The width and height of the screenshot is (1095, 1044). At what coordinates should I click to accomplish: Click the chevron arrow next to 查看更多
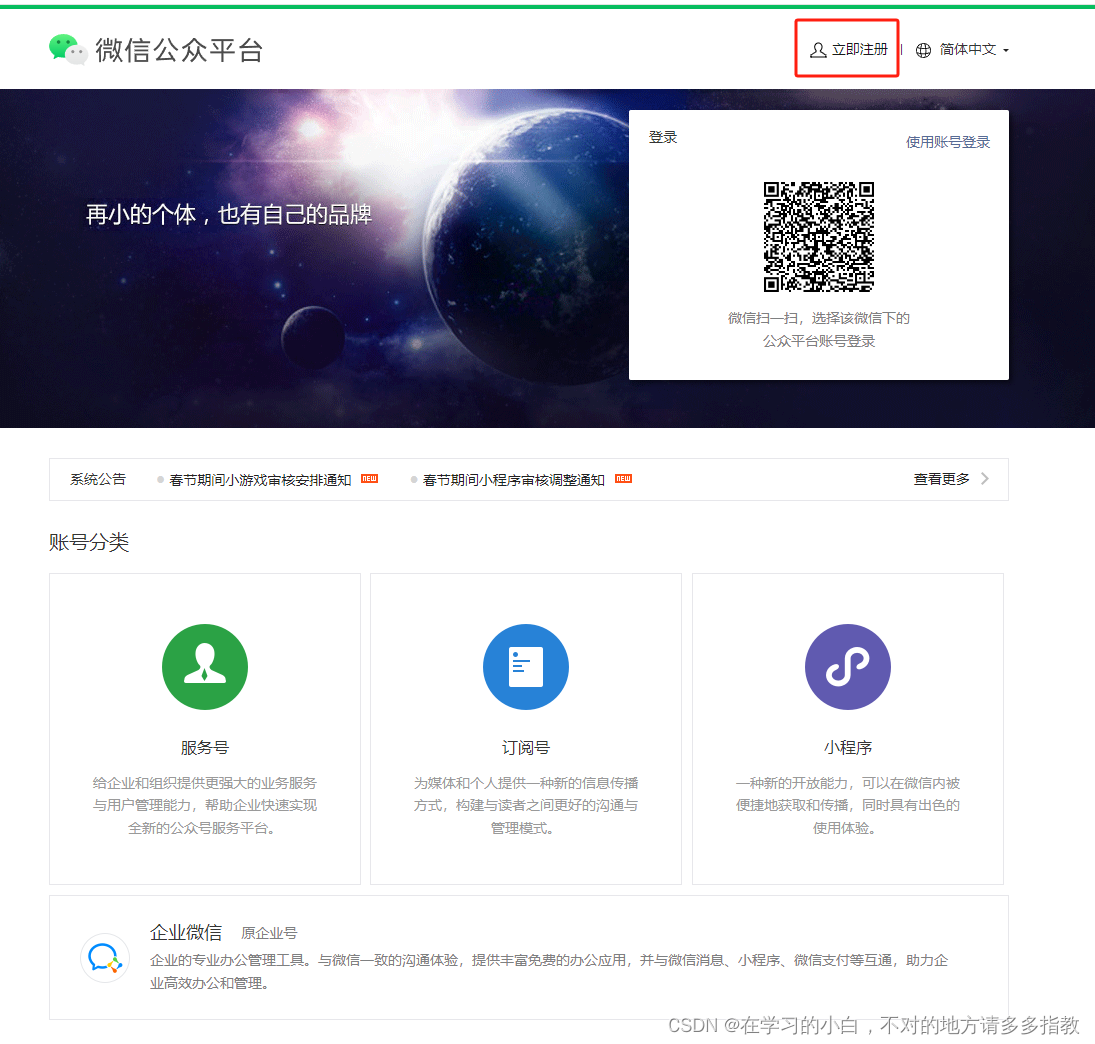coord(985,478)
